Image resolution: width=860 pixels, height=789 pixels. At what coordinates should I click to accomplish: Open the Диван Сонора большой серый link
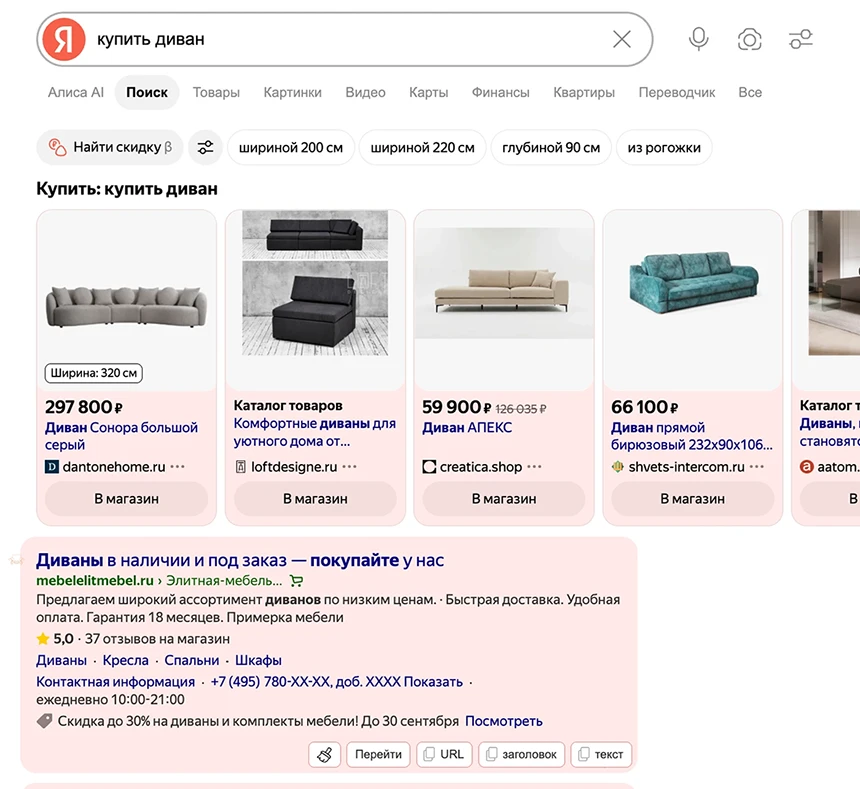click(x=121, y=436)
